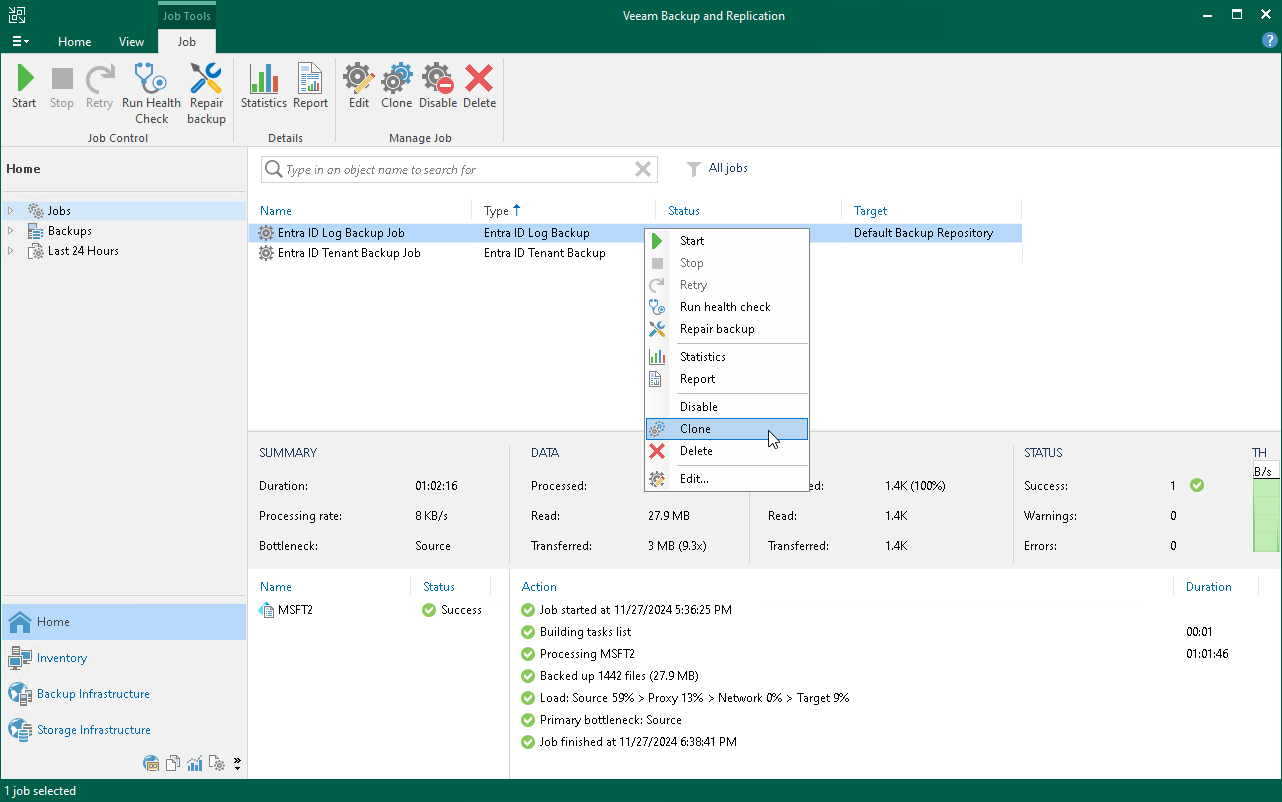The width and height of the screenshot is (1282, 802).
Task: Choose Disable in the context menu
Action: tap(727, 407)
